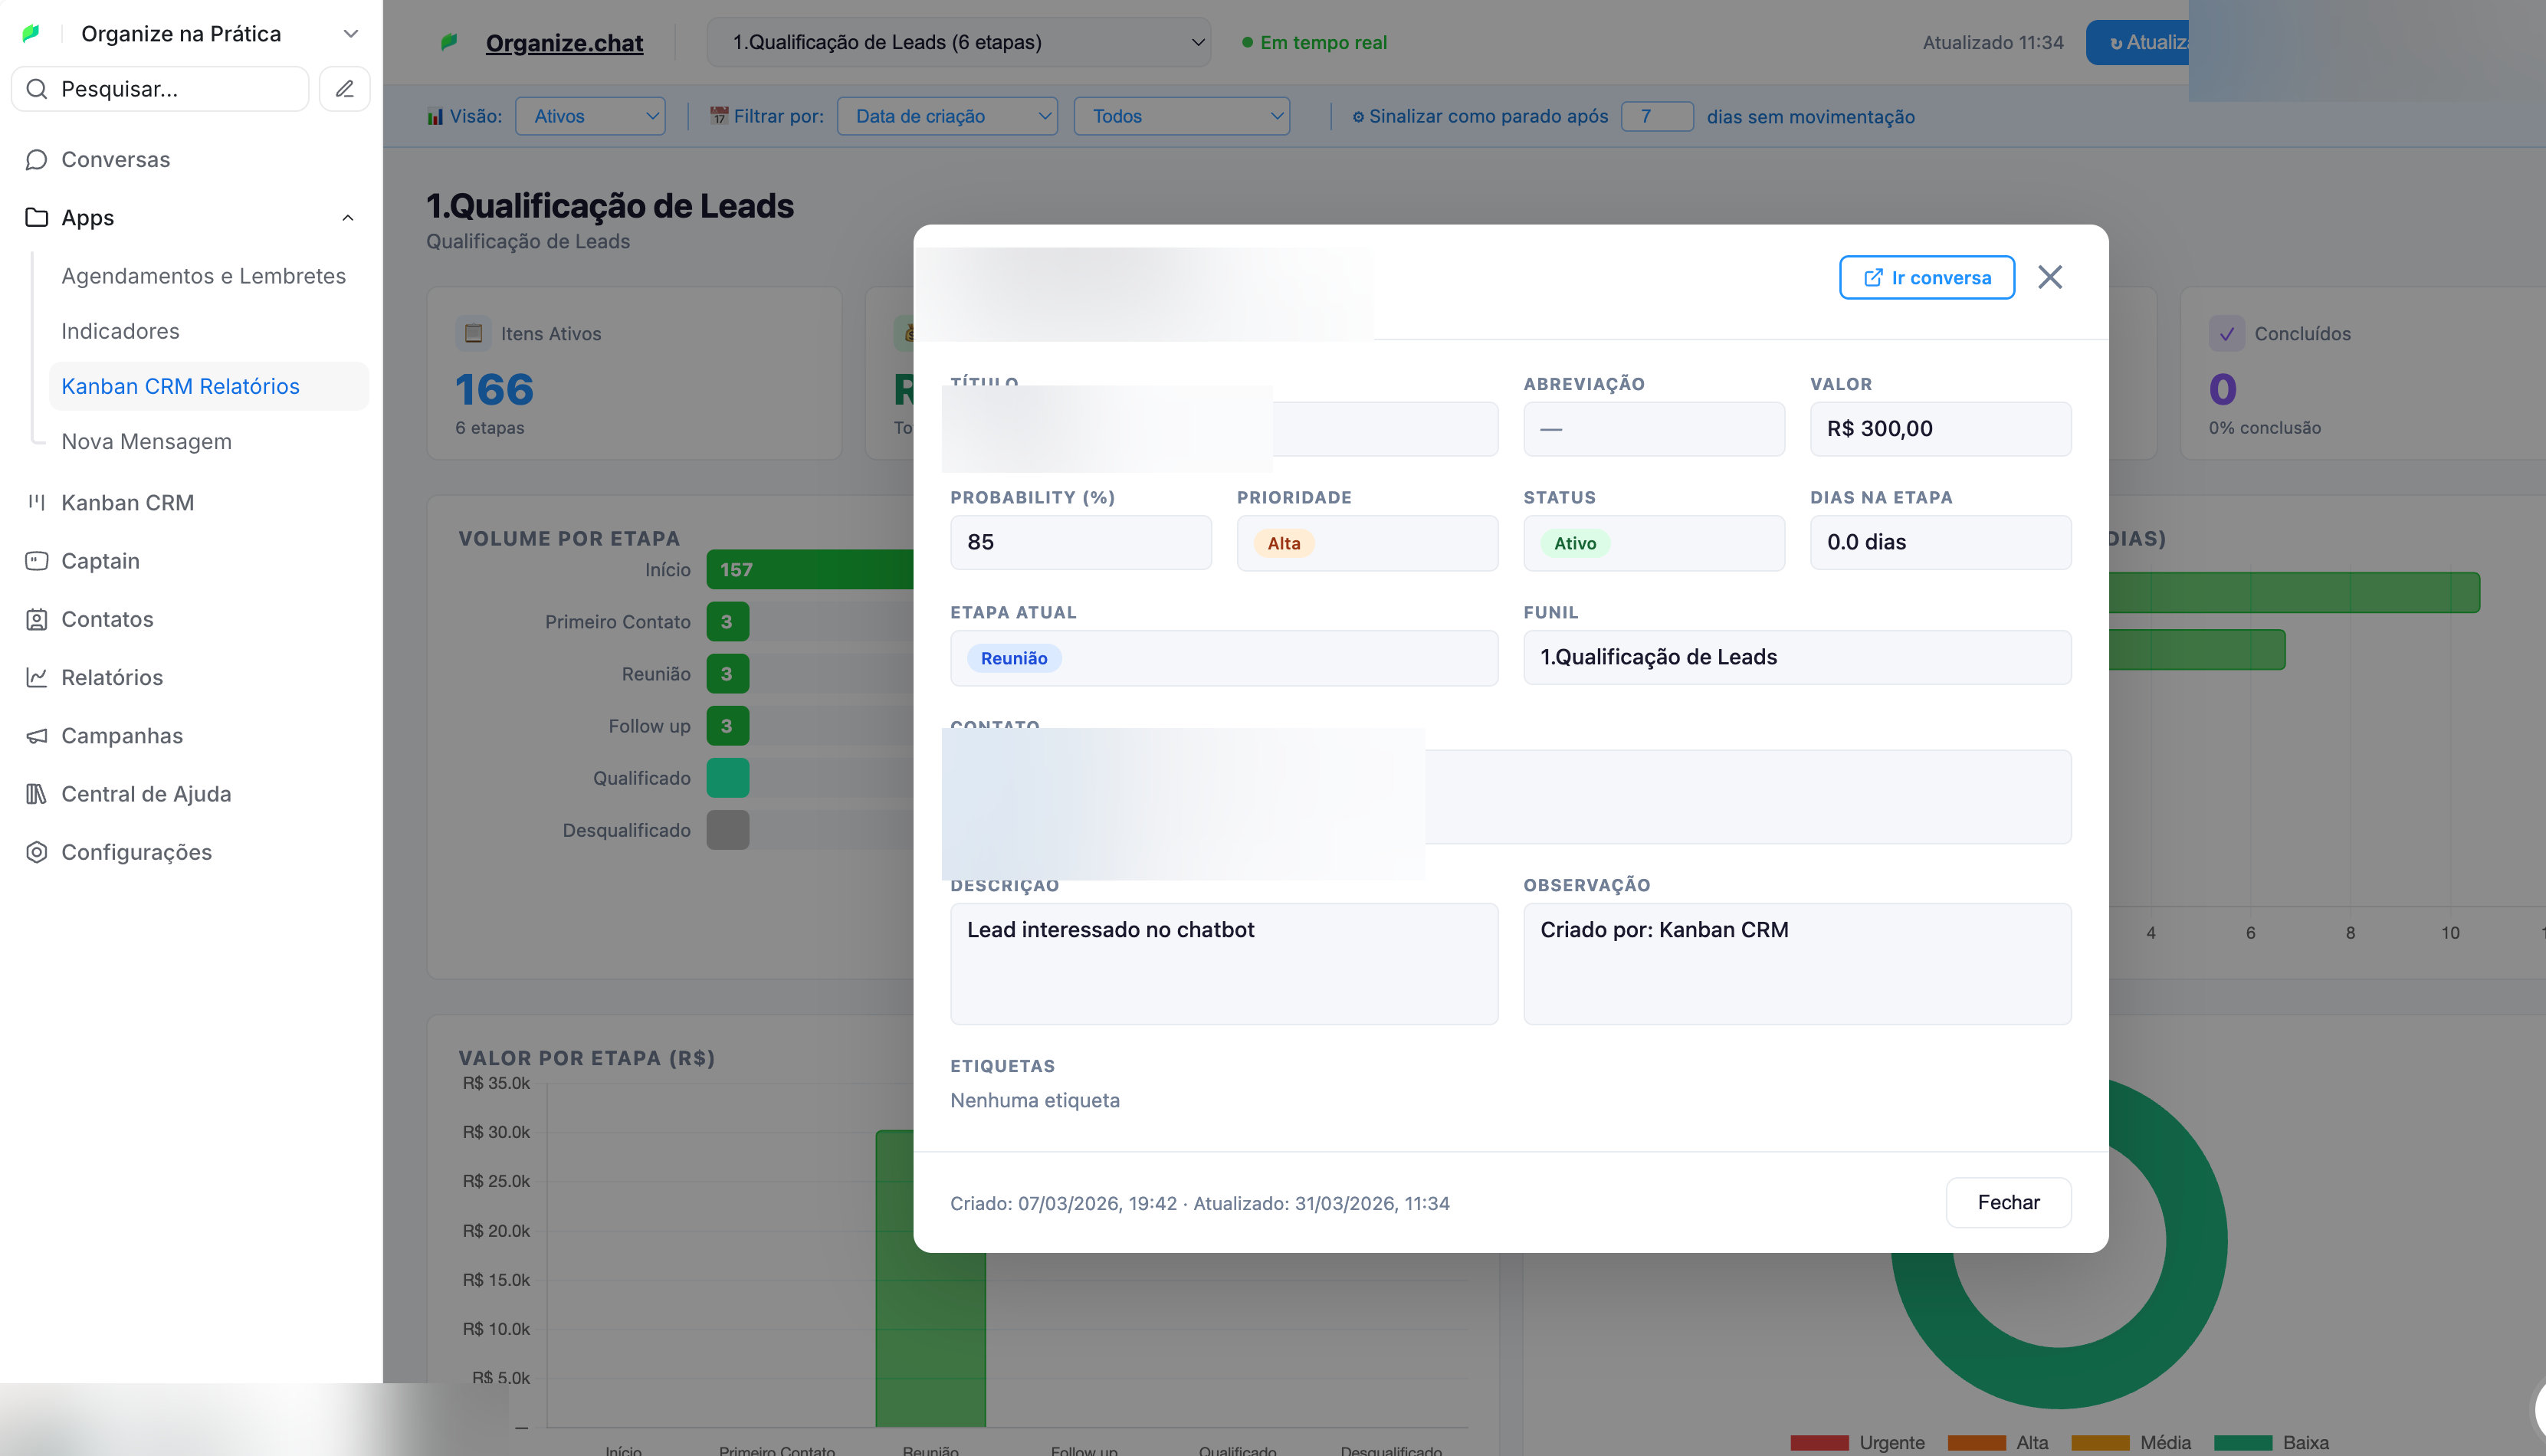Click the Probability field showing 85
The image size is (2546, 1456).
[x=1080, y=542]
